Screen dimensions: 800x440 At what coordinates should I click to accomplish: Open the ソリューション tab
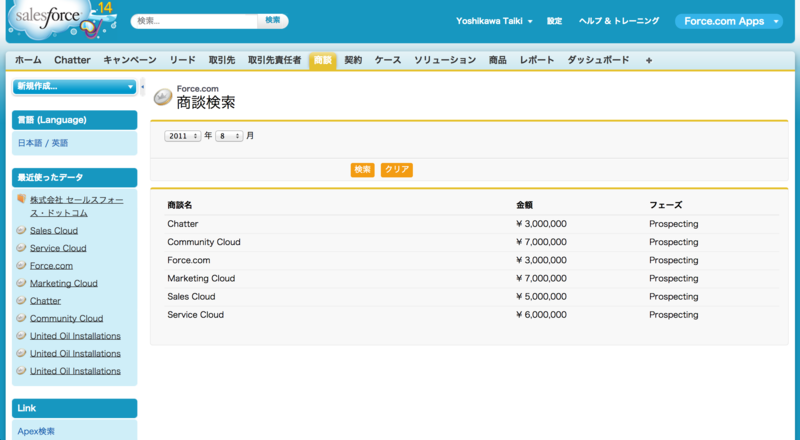445,60
